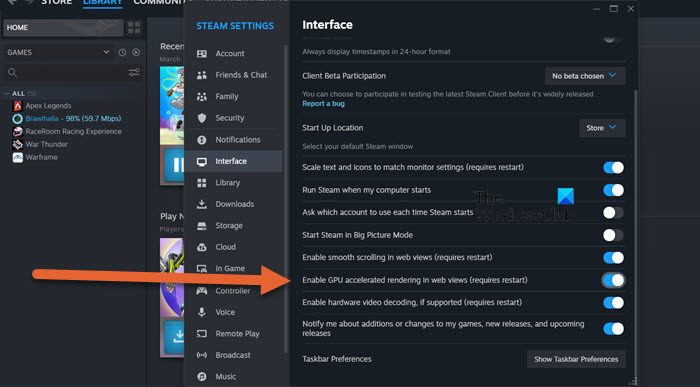Open library filter options icon
Viewport: 700px width, 387px height.
click(x=134, y=72)
